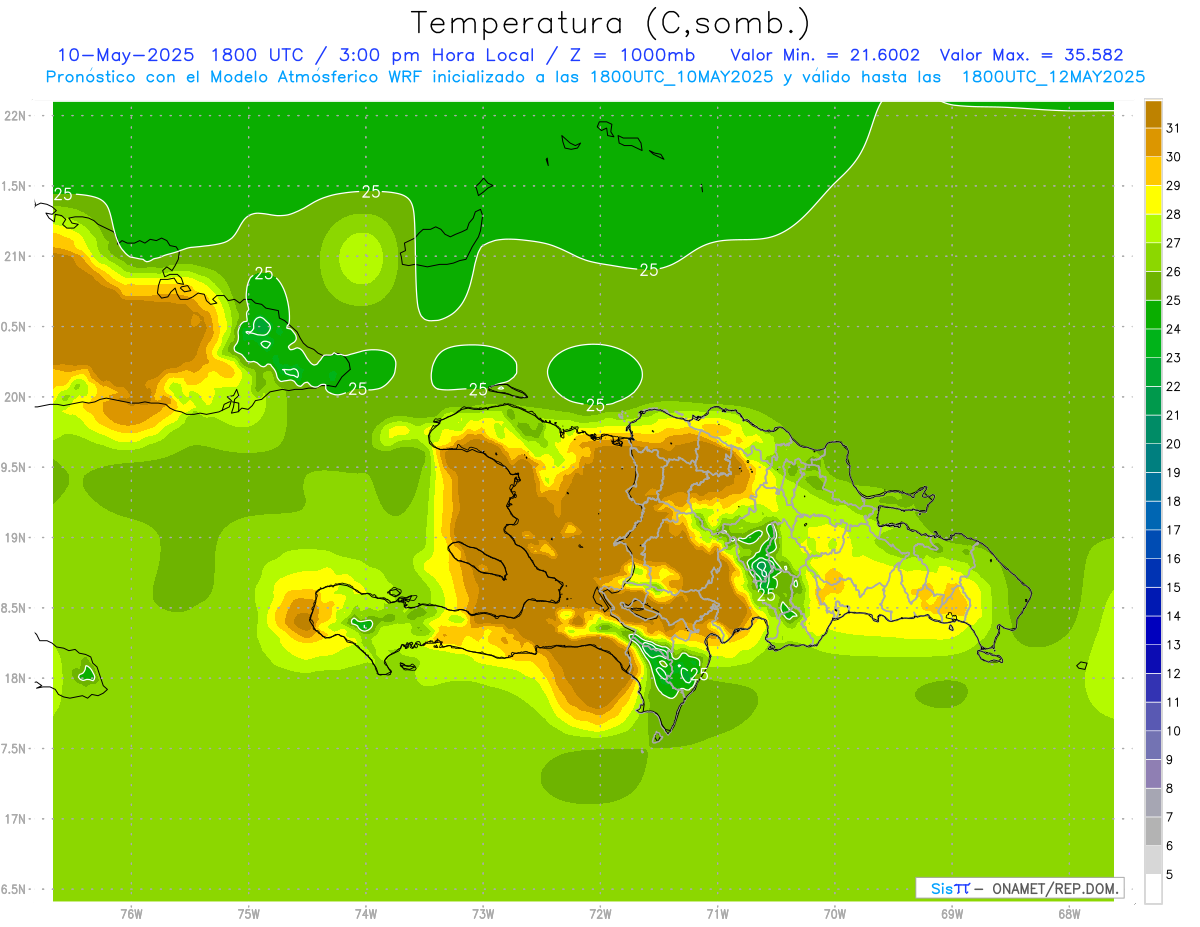
Task: Click the 'Temperatura (C,somb.)' chart title
Action: click(x=611, y=23)
